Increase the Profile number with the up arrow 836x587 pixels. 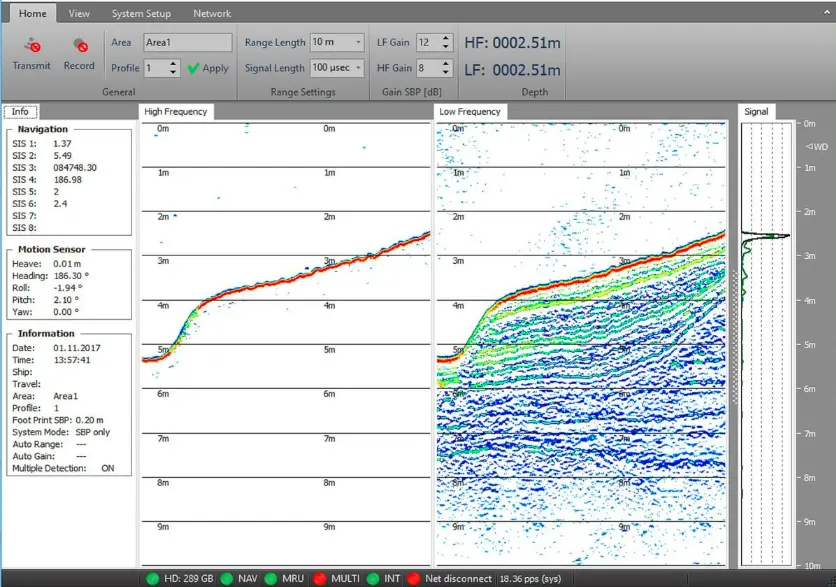173,64
